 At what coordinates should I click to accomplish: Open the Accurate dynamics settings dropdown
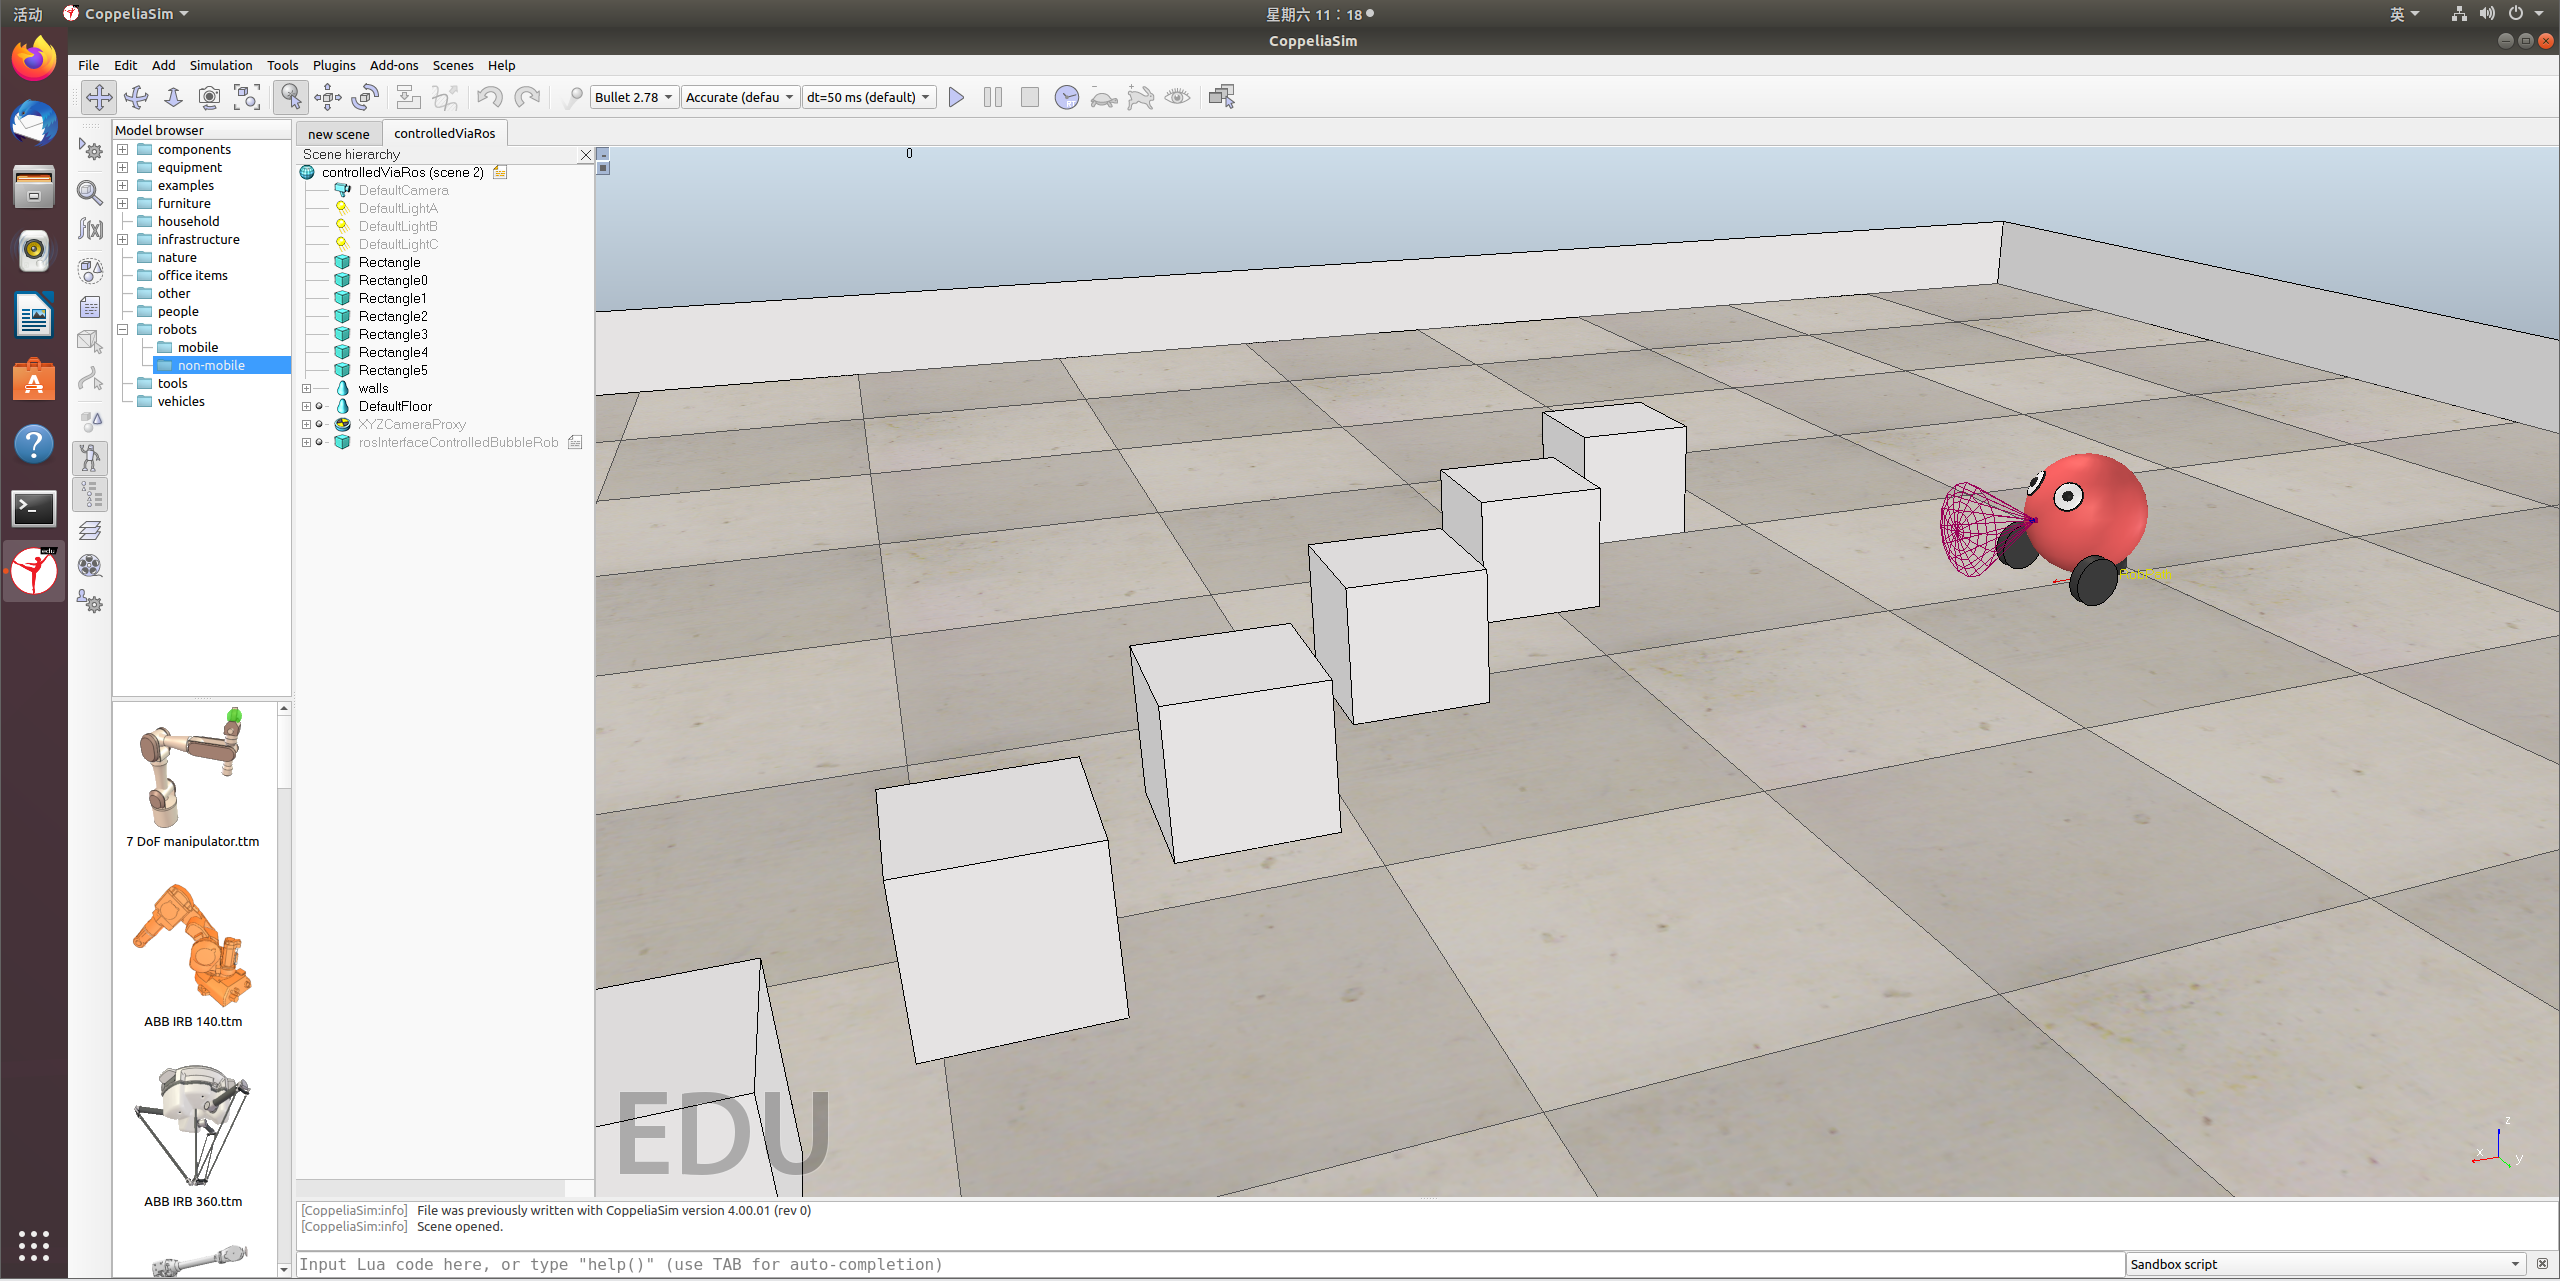point(741,97)
